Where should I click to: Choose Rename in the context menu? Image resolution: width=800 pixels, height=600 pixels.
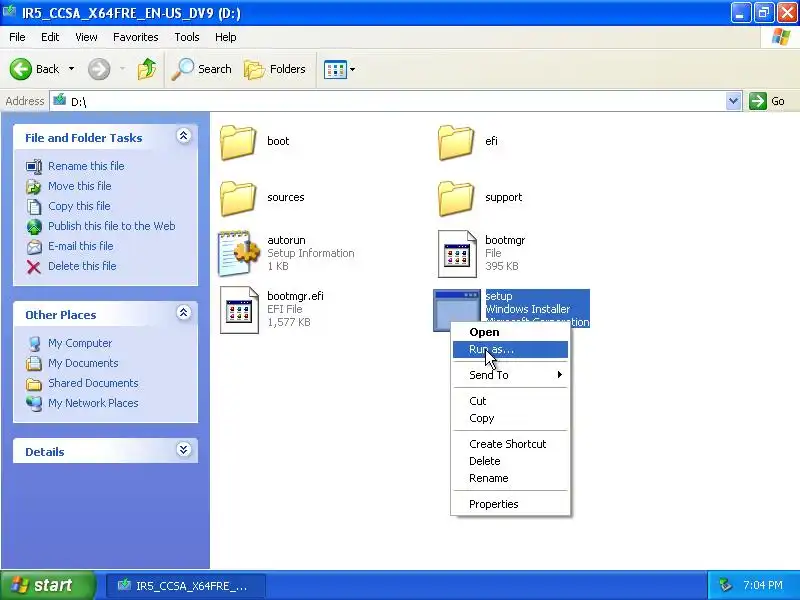coord(510,479)
